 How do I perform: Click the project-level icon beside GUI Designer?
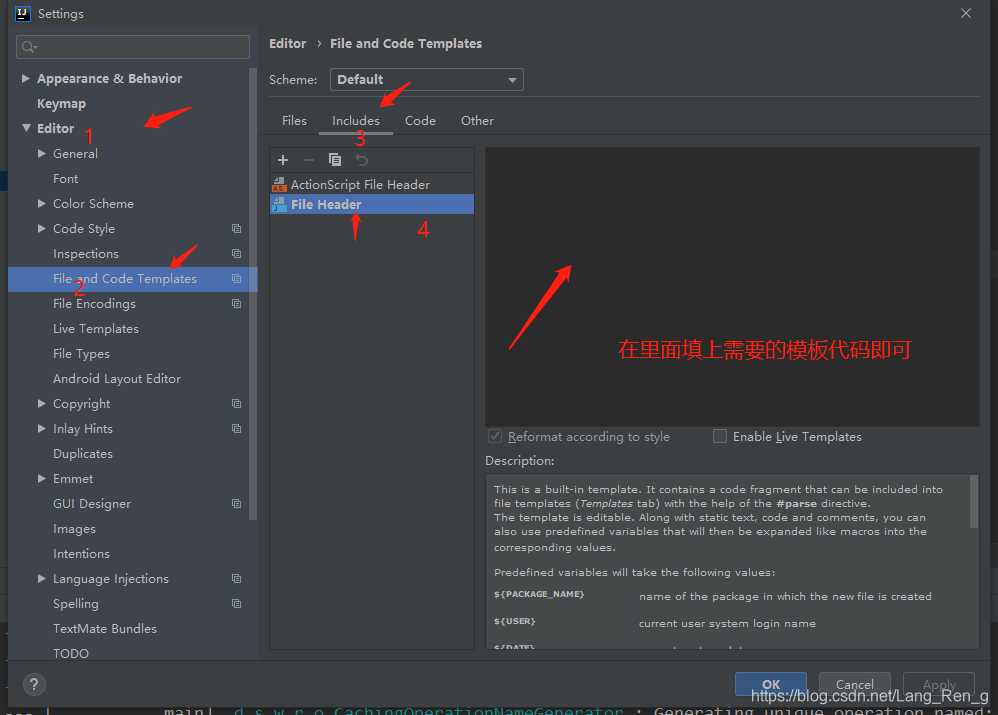237,504
